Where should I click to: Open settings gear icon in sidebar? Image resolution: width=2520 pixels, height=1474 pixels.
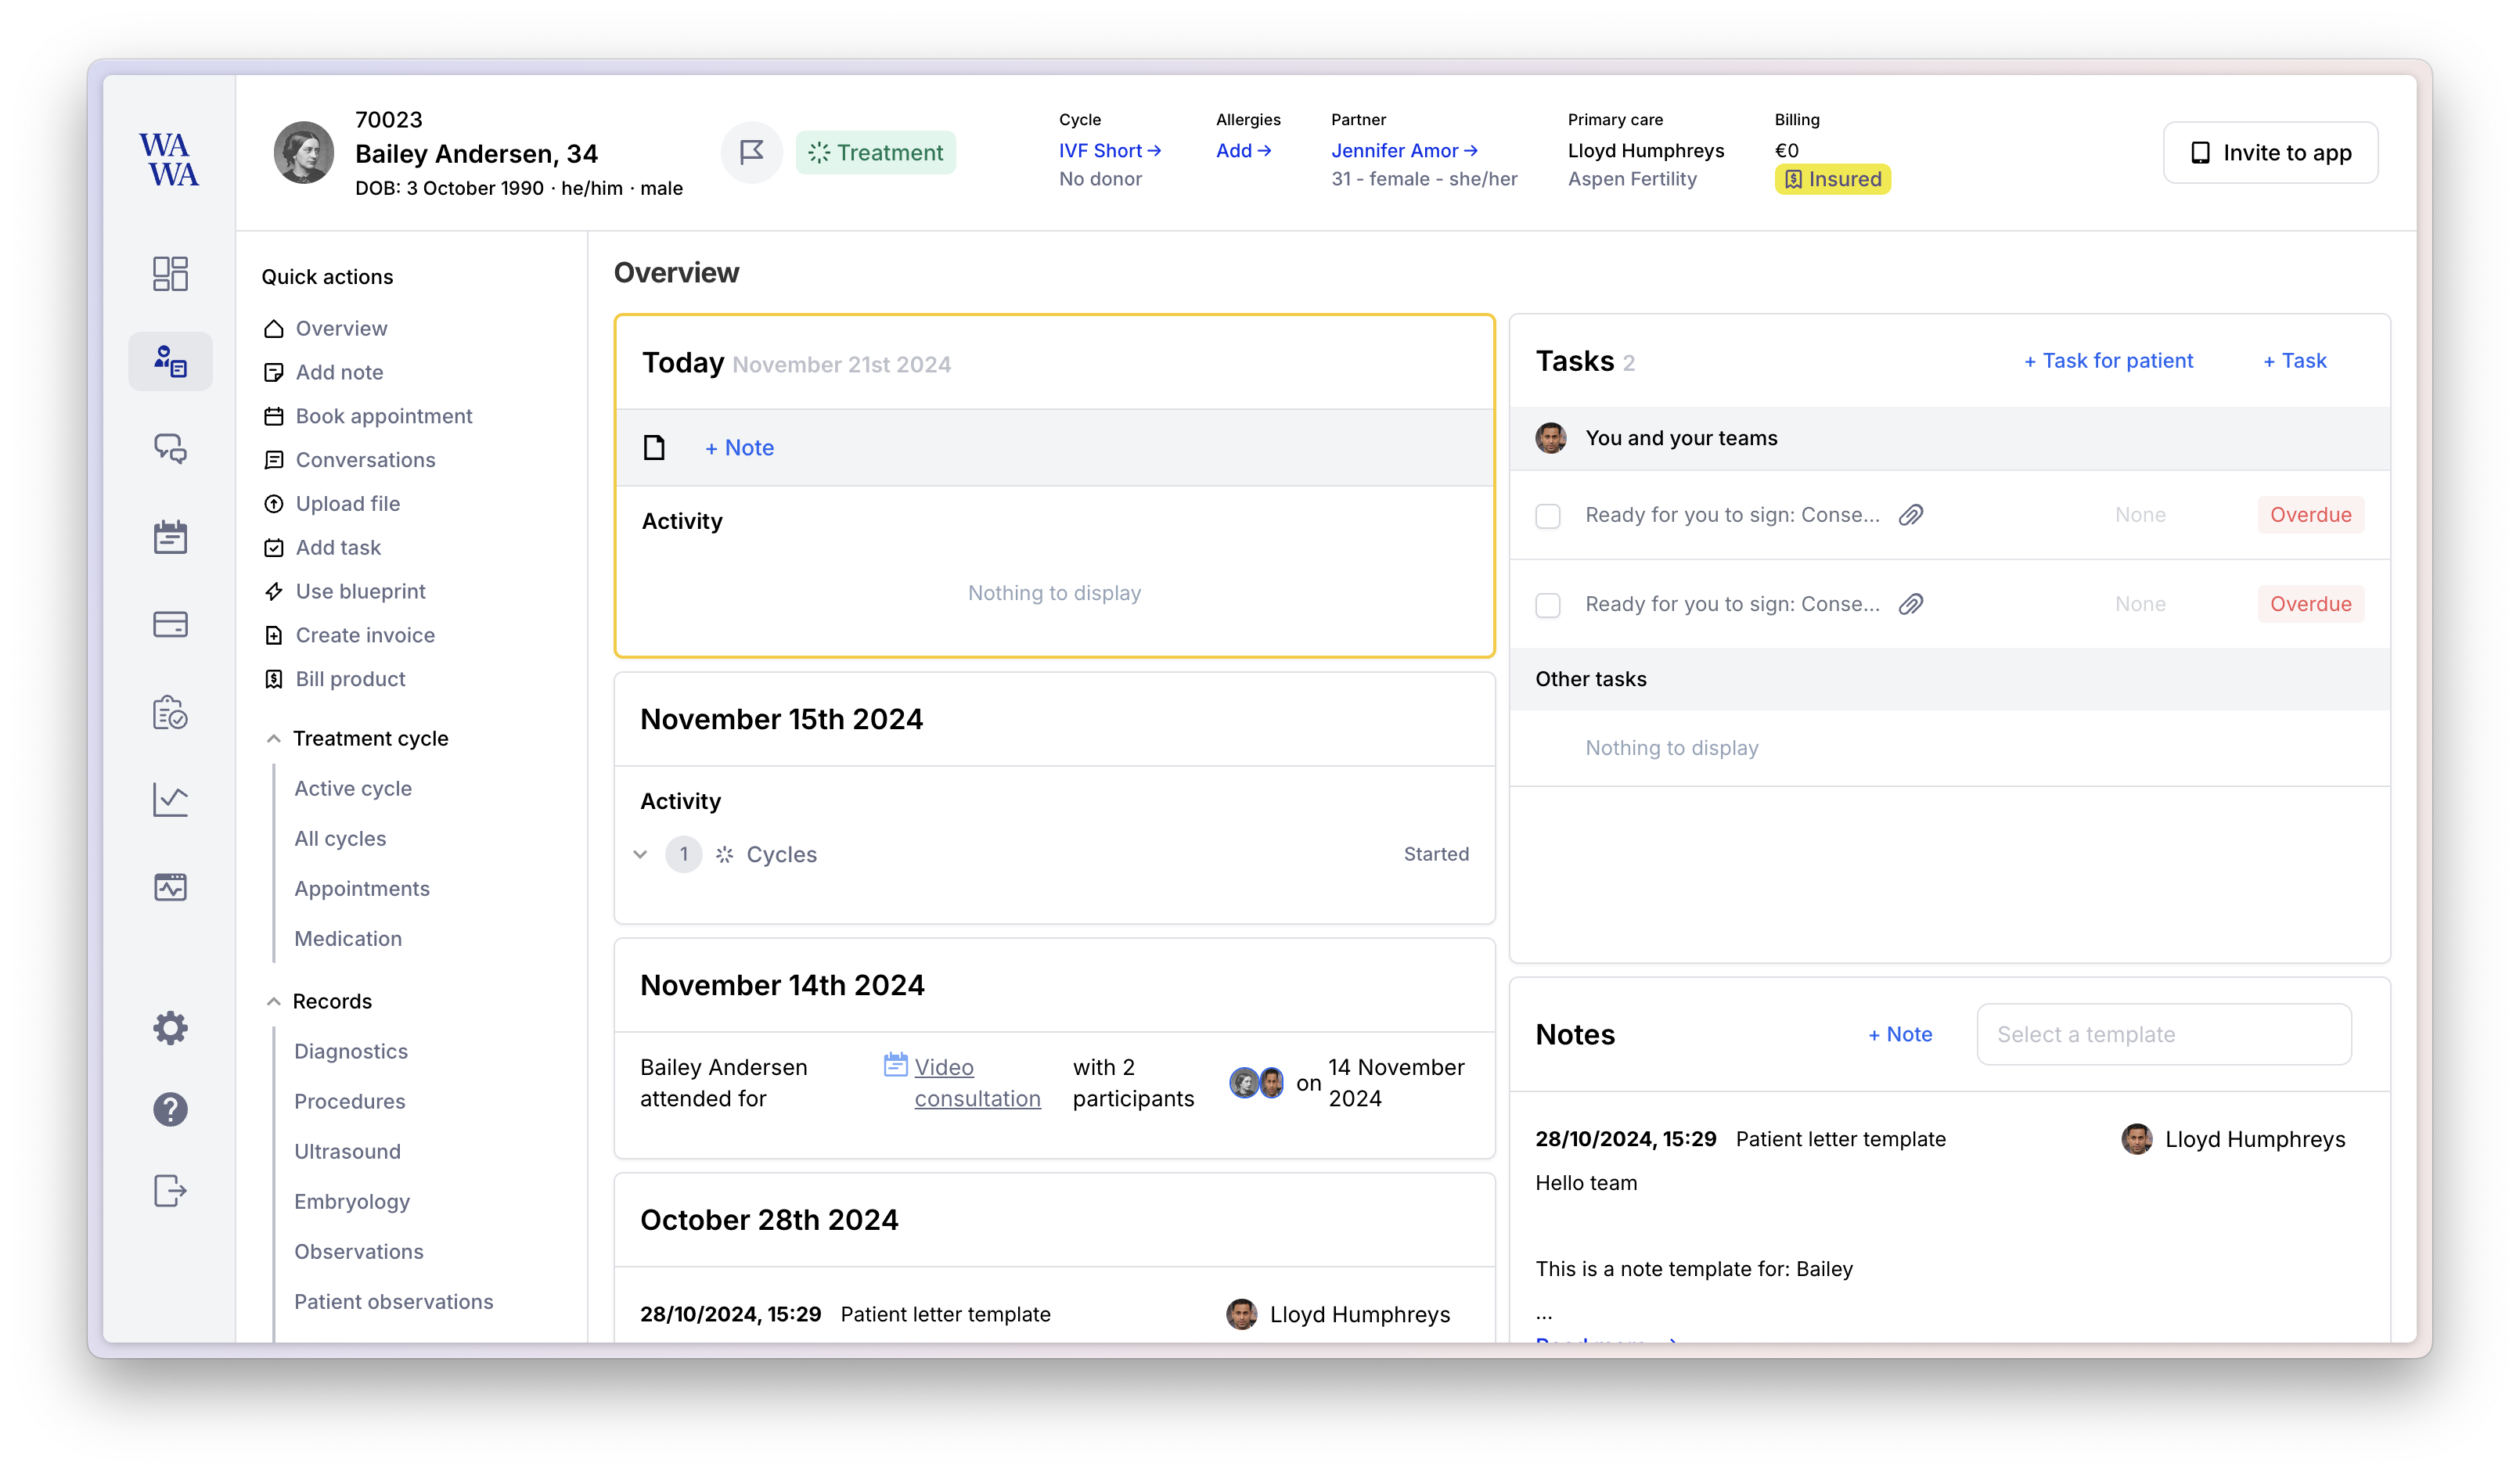pos(170,1028)
